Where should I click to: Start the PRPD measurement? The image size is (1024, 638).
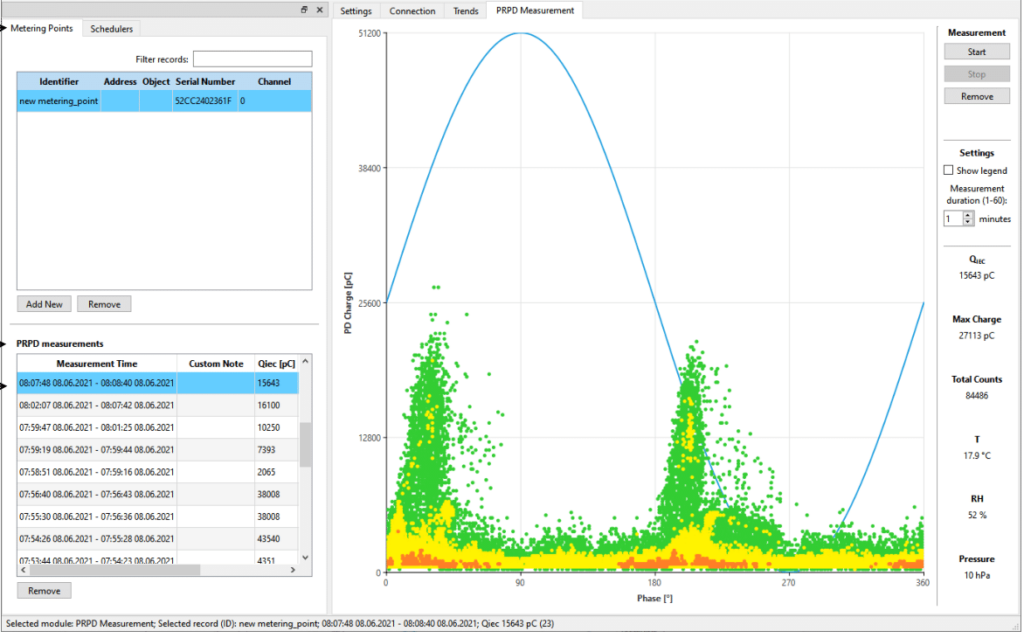(x=976, y=52)
